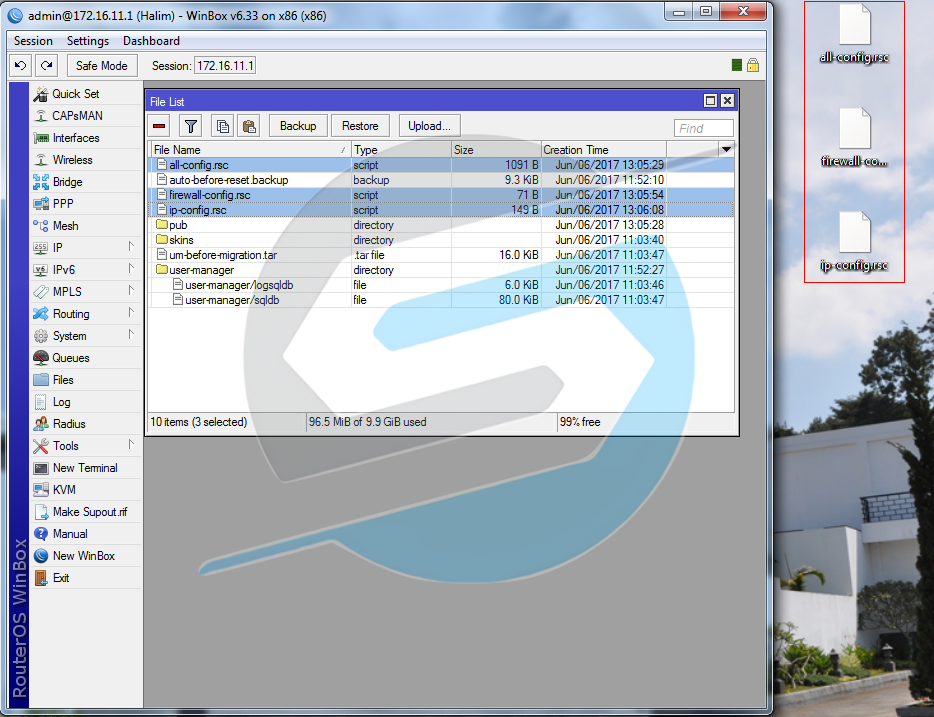Click the Backup button

coord(298,125)
